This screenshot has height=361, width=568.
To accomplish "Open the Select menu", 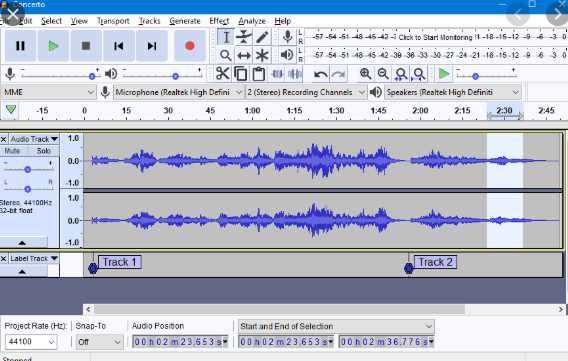I will (51, 21).
